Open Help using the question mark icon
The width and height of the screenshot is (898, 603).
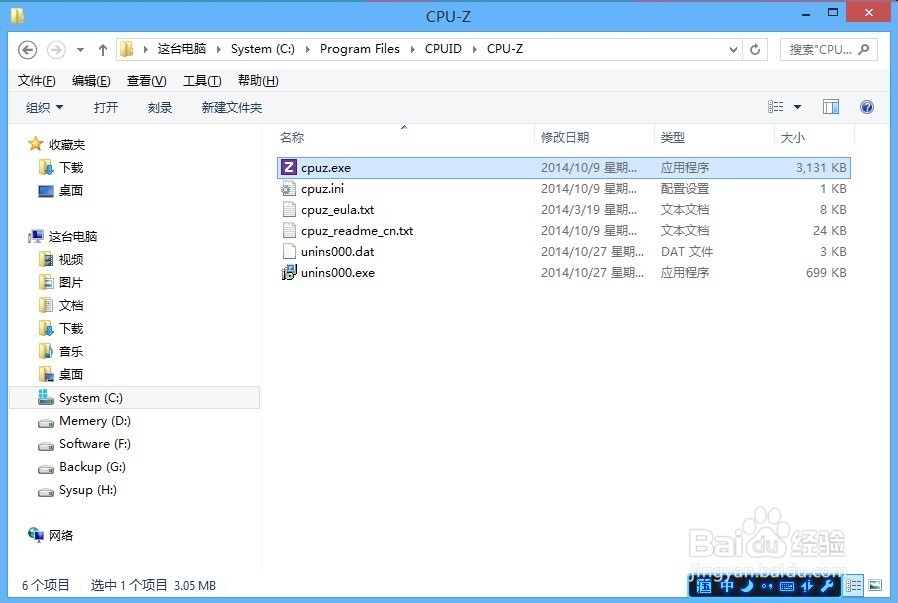point(866,106)
